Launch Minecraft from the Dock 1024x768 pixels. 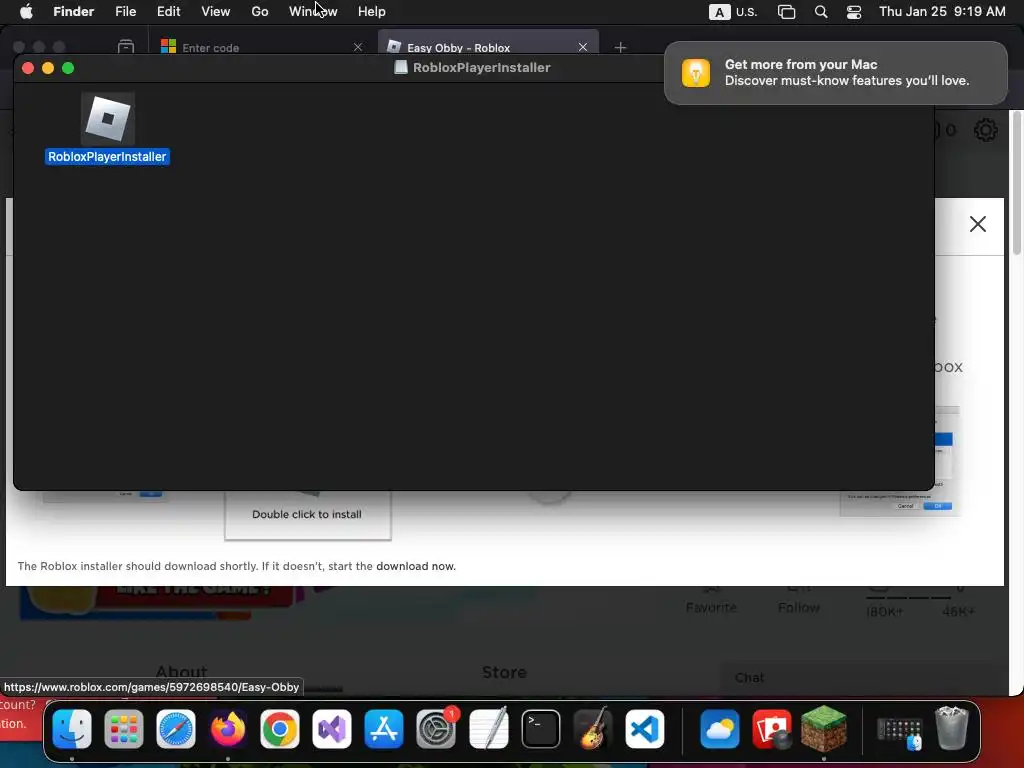tap(824, 729)
